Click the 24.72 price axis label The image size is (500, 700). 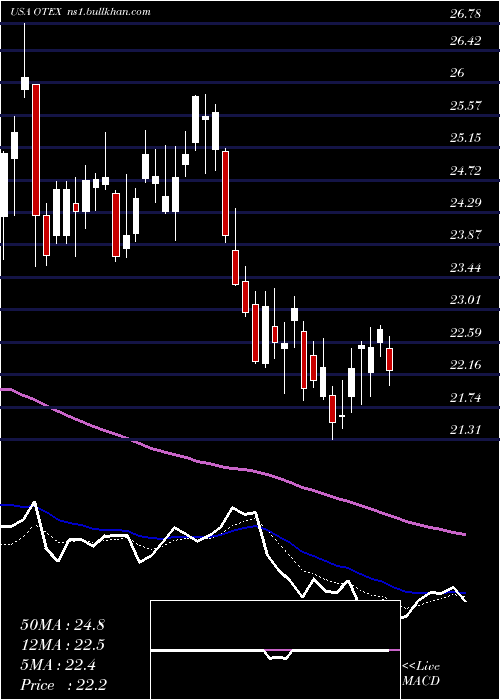click(x=465, y=171)
